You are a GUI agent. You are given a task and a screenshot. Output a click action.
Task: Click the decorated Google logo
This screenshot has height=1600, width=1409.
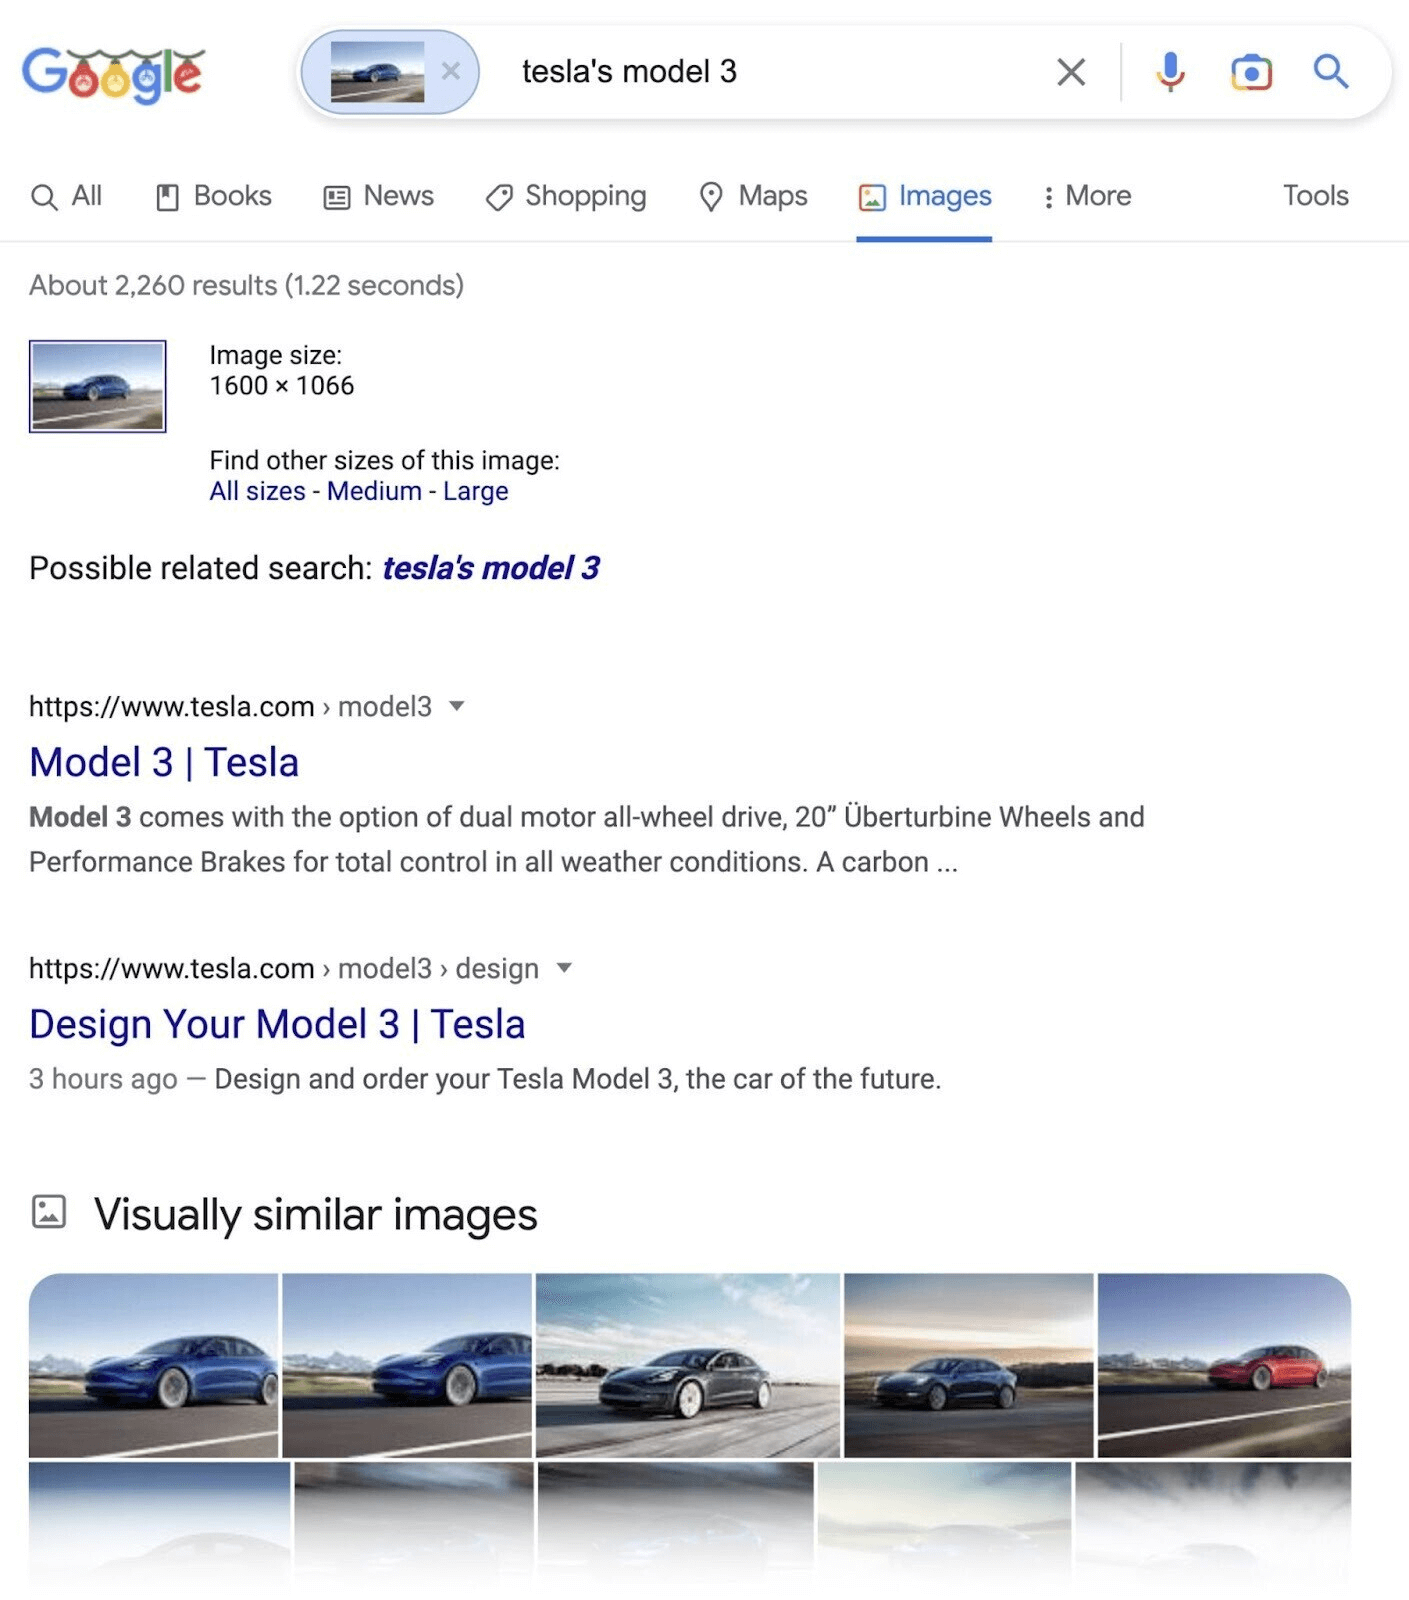[113, 72]
